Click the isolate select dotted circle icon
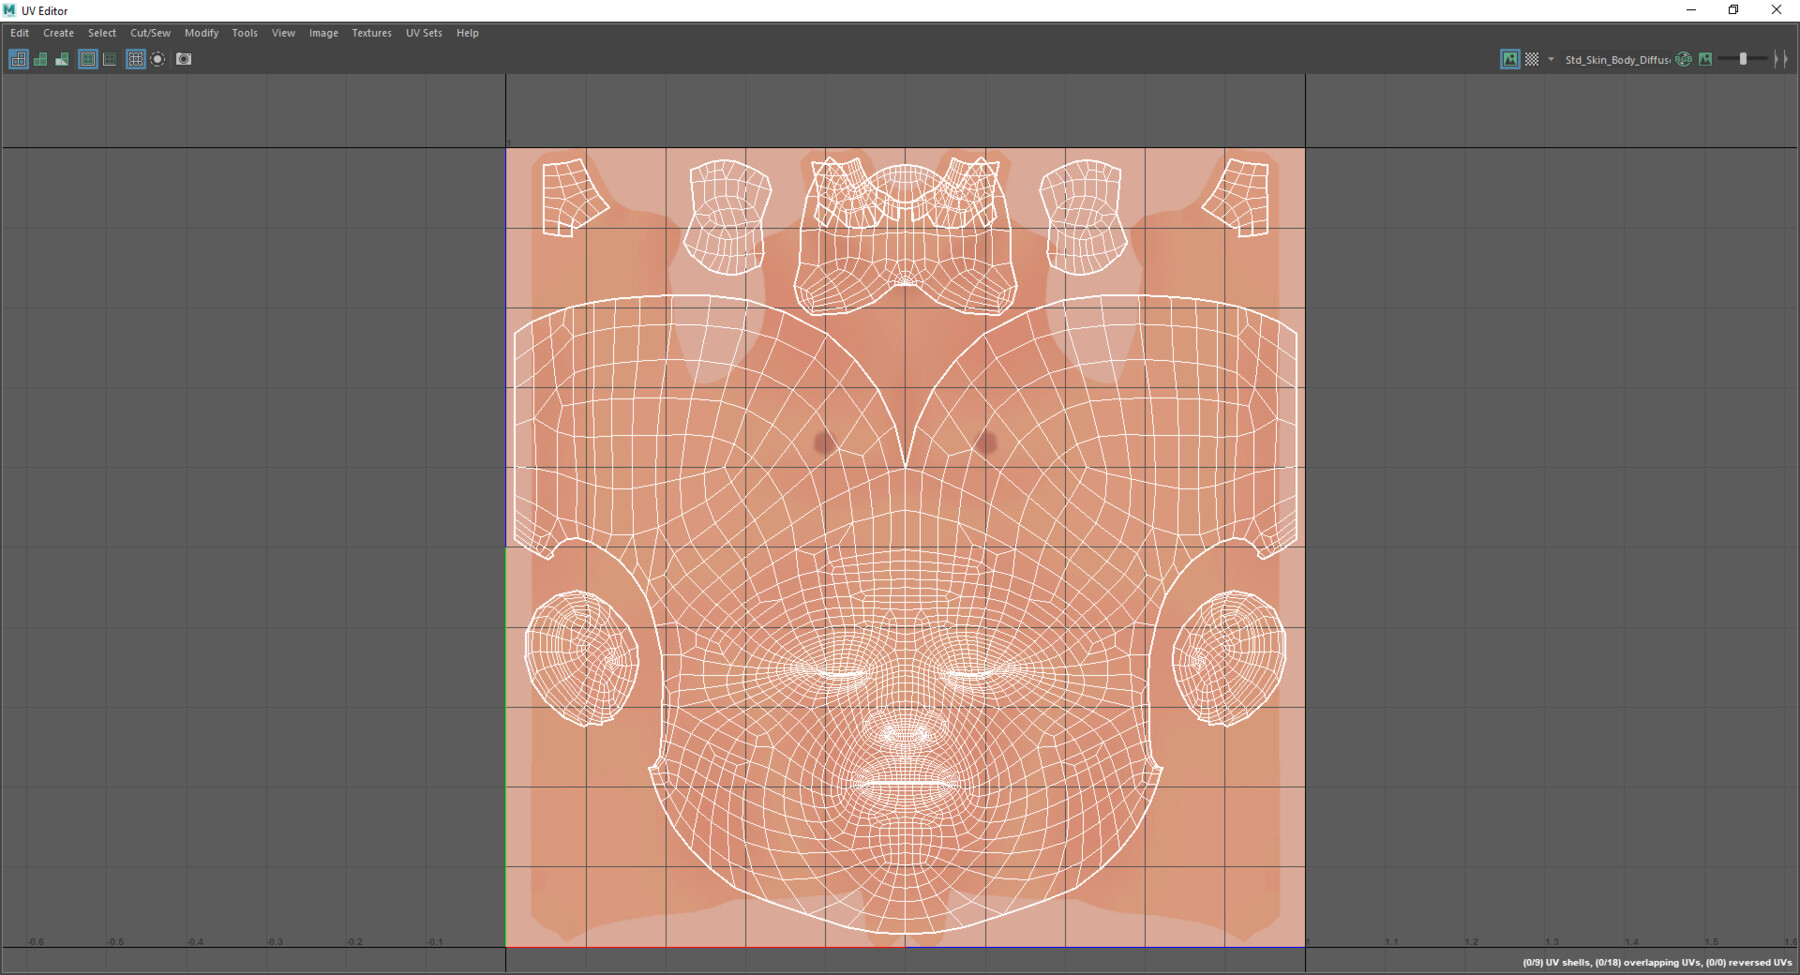Image resolution: width=1800 pixels, height=975 pixels. [x=158, y=59]
